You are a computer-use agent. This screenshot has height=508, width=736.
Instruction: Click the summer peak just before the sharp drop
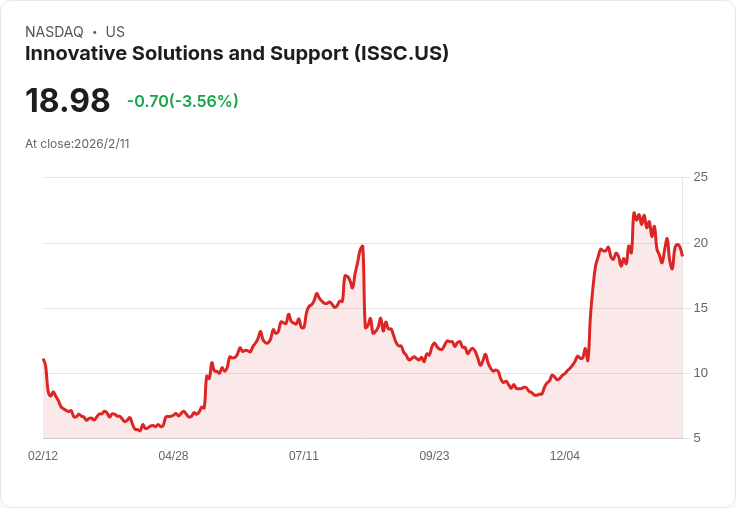pyautogui.click(x=362, y=246)
